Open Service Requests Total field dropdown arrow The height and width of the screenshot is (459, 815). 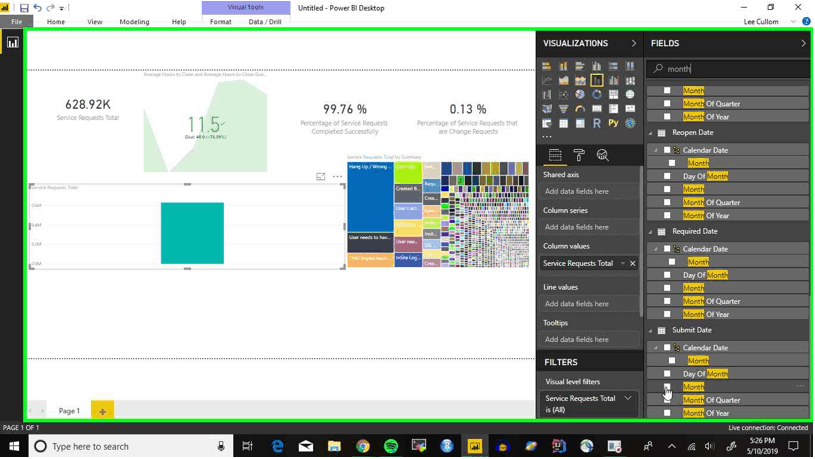click(622, 264)
